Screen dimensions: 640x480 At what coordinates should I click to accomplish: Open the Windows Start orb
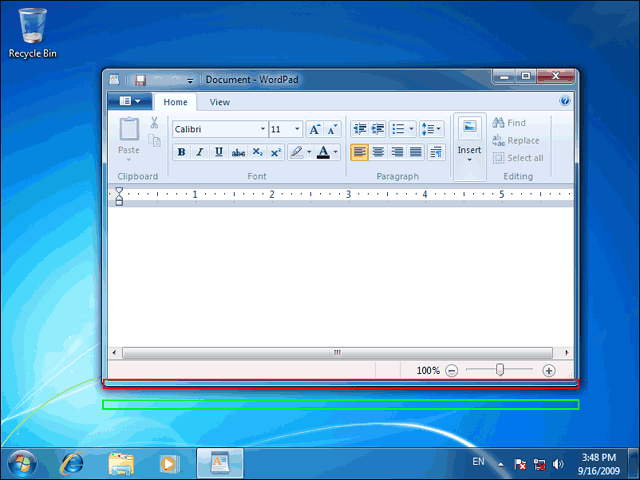22,464
